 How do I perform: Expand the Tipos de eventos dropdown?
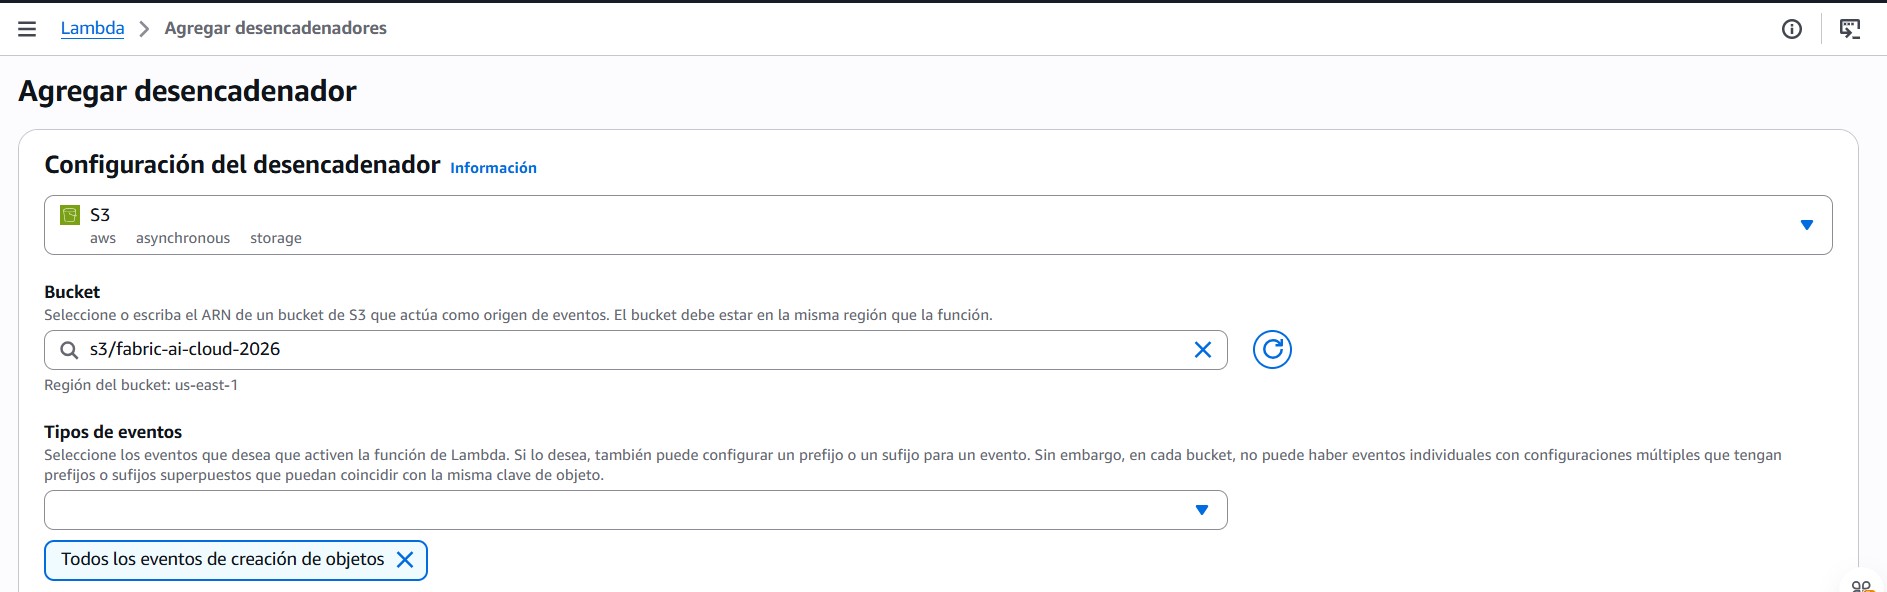point(635,510)
